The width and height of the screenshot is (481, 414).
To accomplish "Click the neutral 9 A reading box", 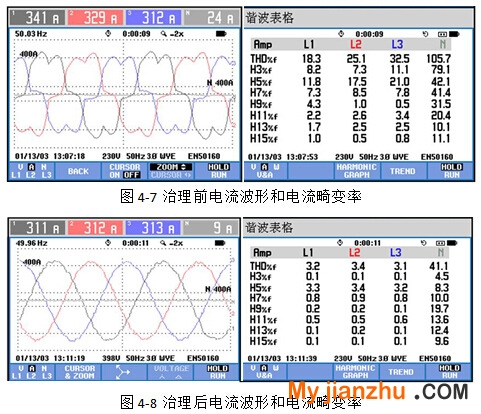I will [x=211, y=228].
